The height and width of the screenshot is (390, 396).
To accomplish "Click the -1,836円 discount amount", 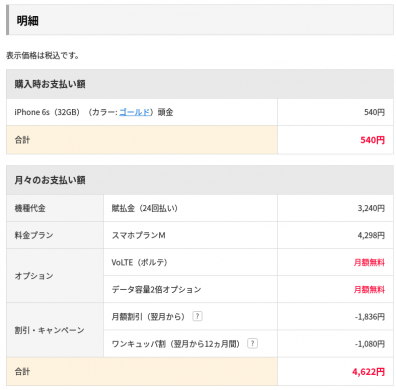I will (370, 316).
